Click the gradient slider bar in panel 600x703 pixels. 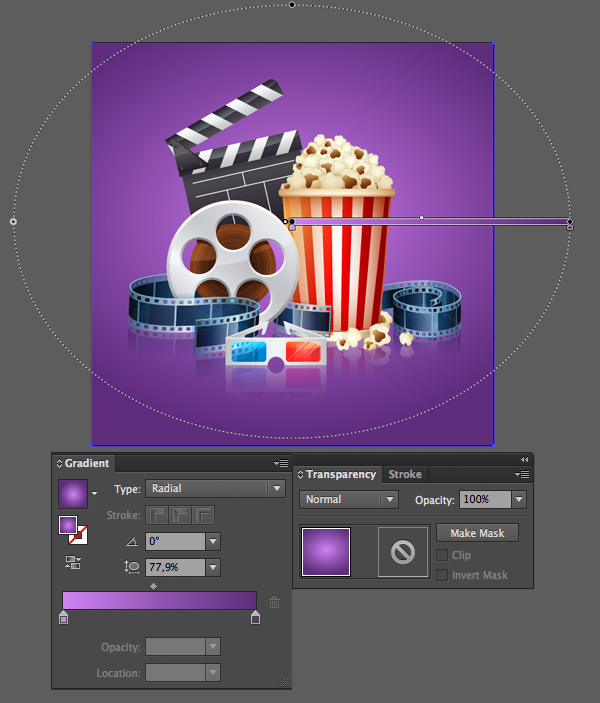click(x=160, y=600)
